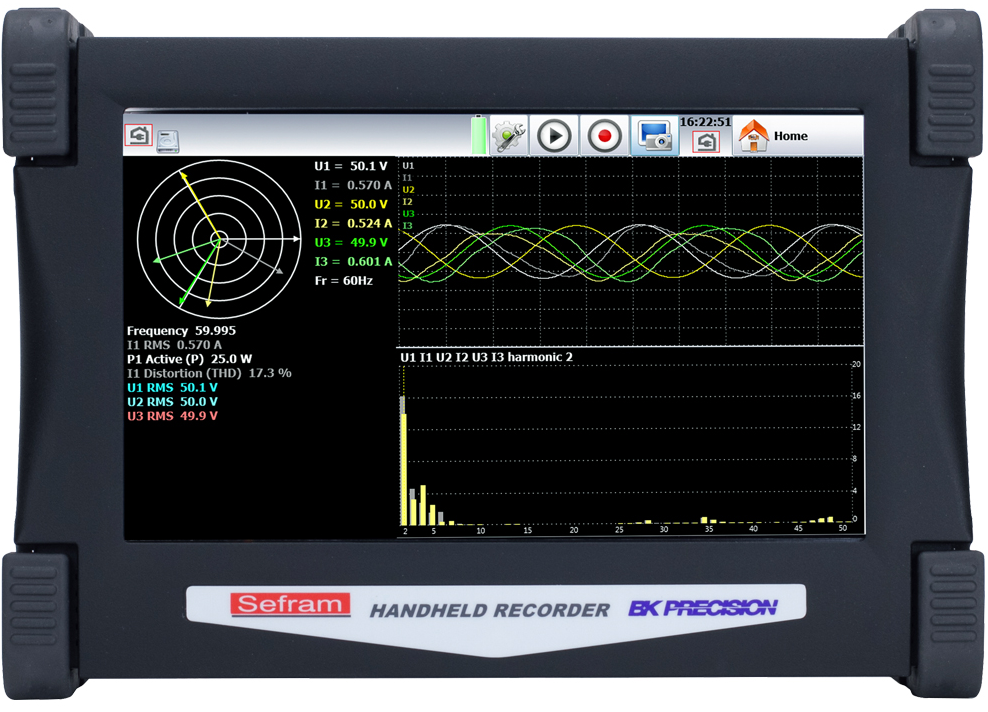Screen dimensions: 988x712
Task: Click the U2 channel label in waveform legend
Action: 408,190
